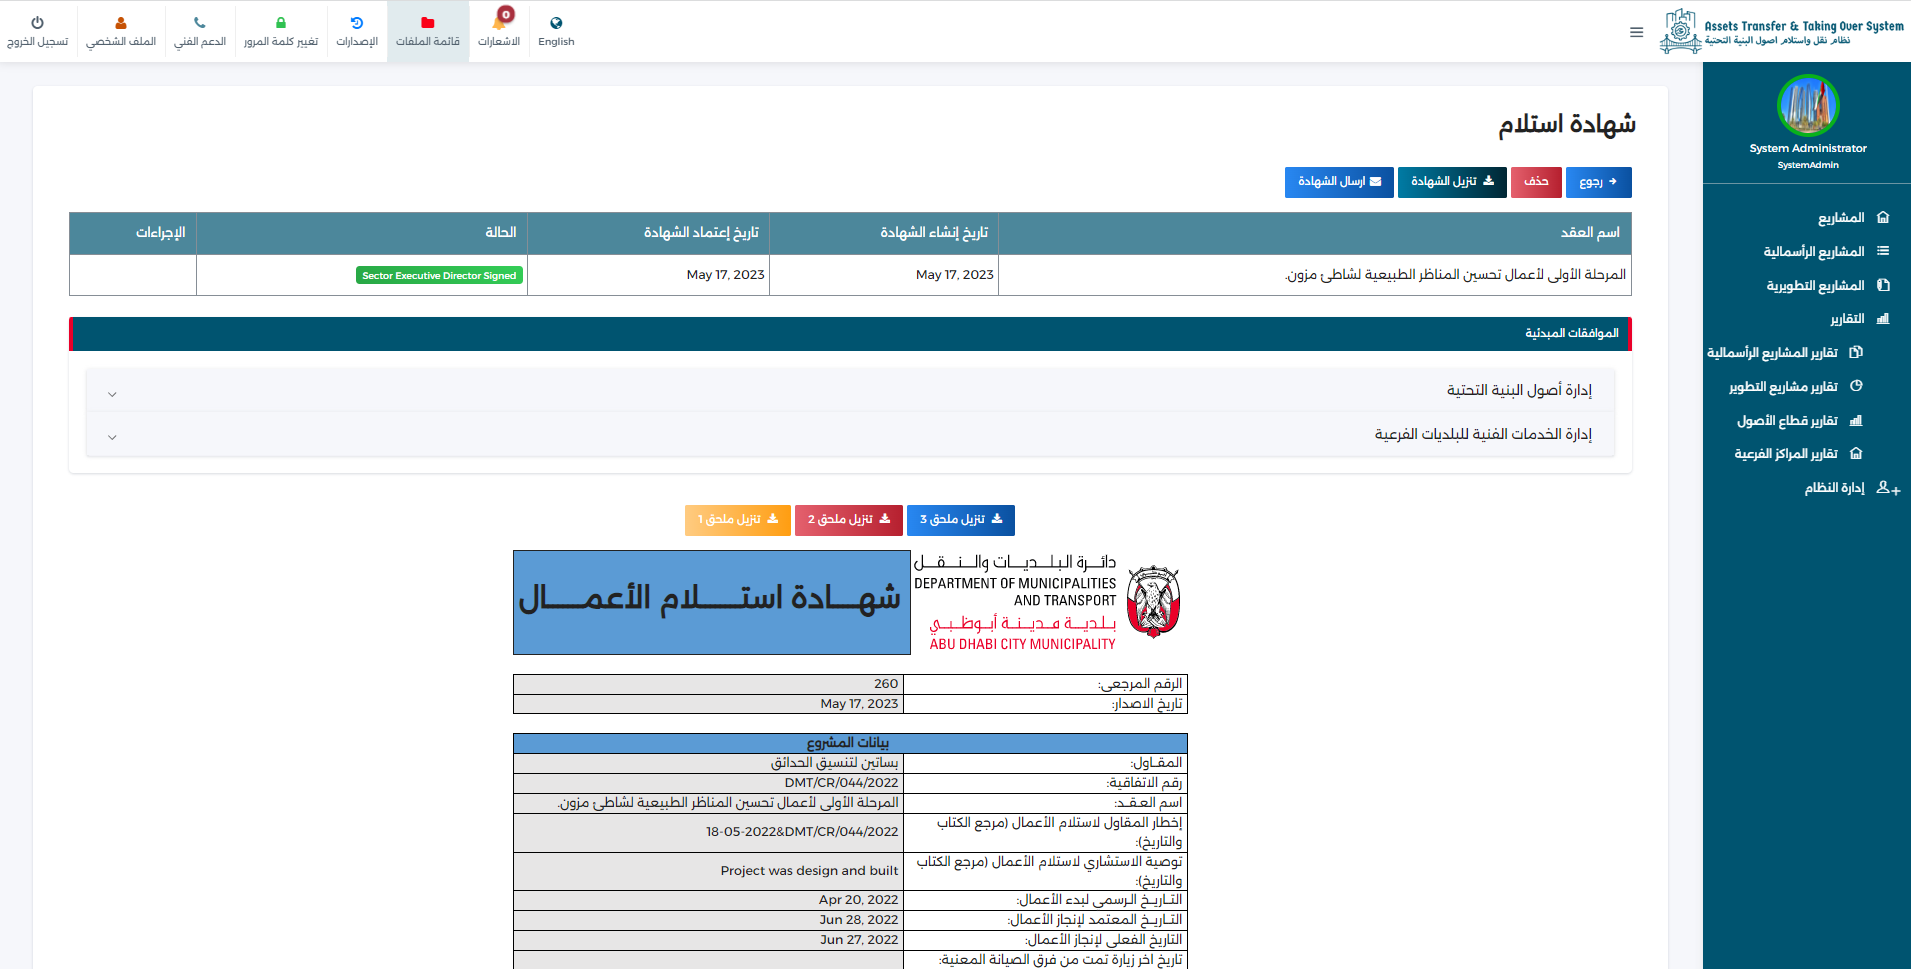Click the إدارة النظام add-user icon
The image size is (1911, 969).
click(x=1888, y=488)
